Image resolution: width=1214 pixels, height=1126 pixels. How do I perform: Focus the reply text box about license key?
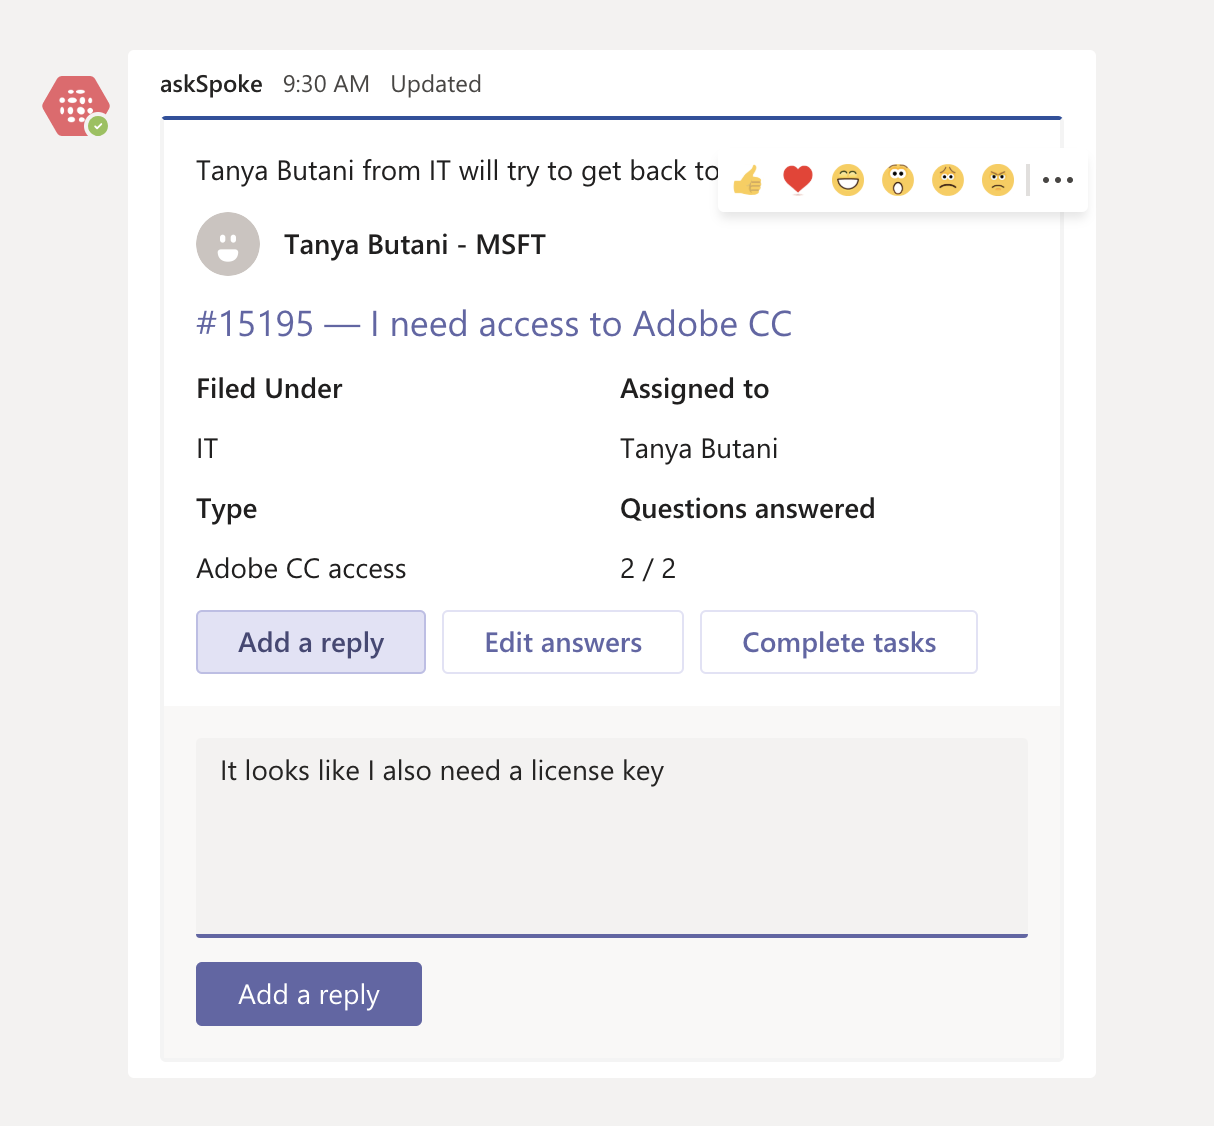pyautogui.click(x=612, y=838)
